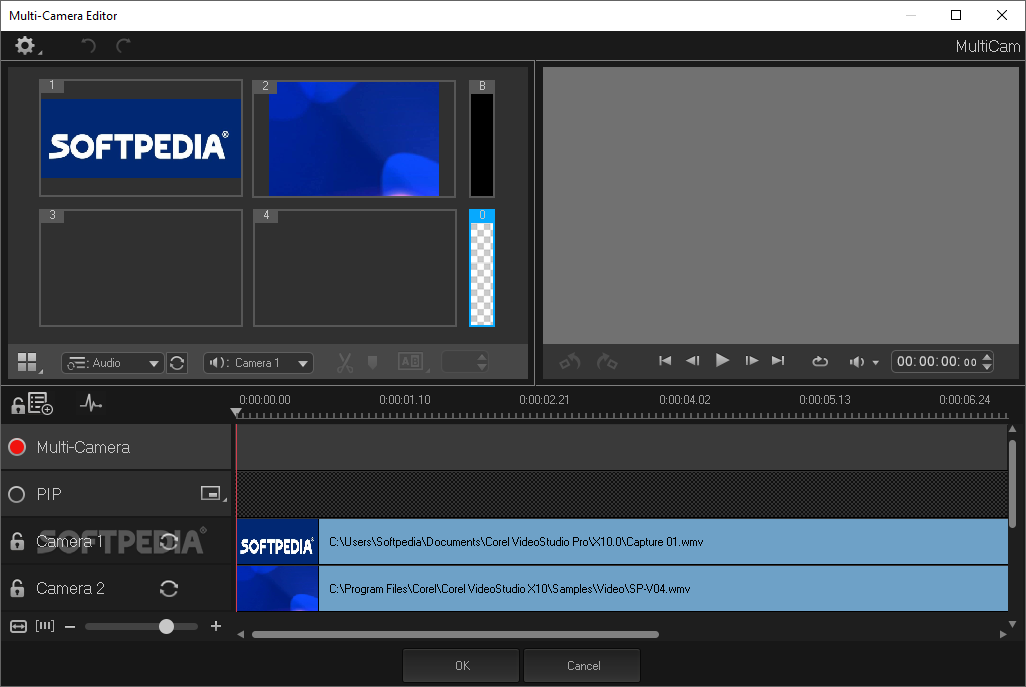The height and width of the screenshot is (687, 1026).
Task: Click the sync button beside Audio dropdown
Action: click(x=177, y=363)
